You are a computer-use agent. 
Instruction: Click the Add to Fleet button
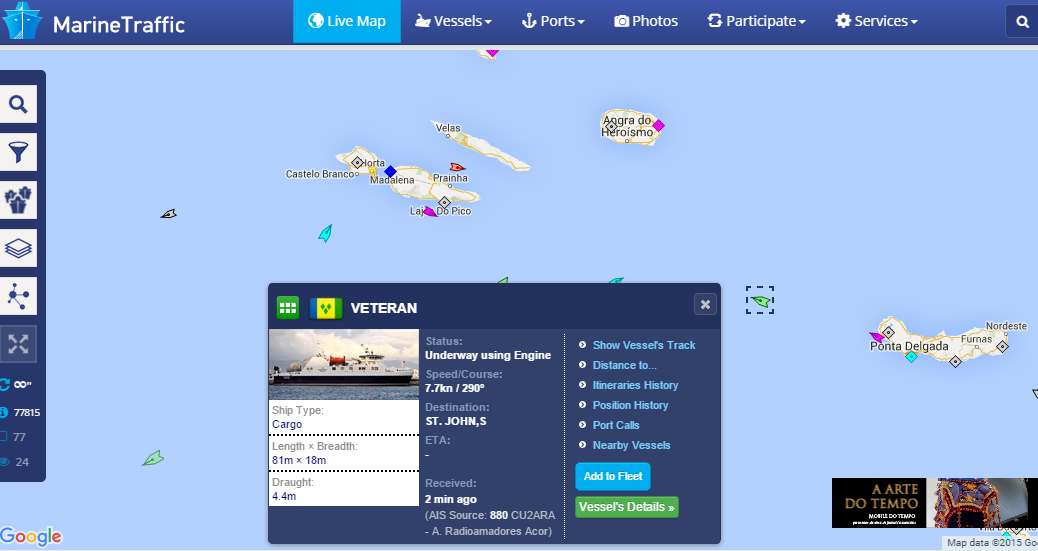[x=613, y=476]
